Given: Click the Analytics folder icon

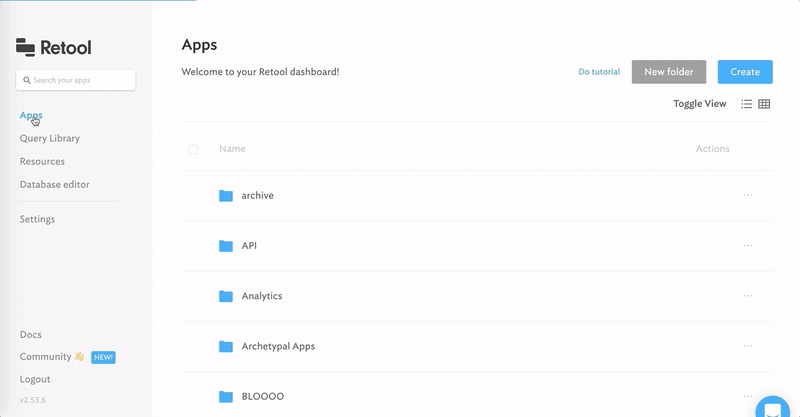Looking at the screenshot, I should pyautogui.click(x=226, y=296).
